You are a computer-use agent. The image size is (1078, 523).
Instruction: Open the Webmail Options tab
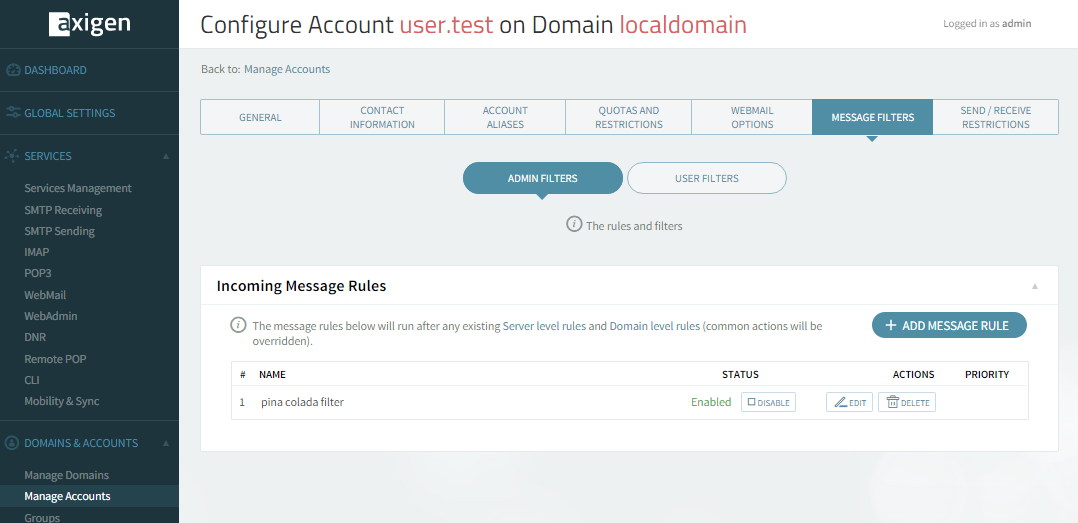(x=752, y=117)
